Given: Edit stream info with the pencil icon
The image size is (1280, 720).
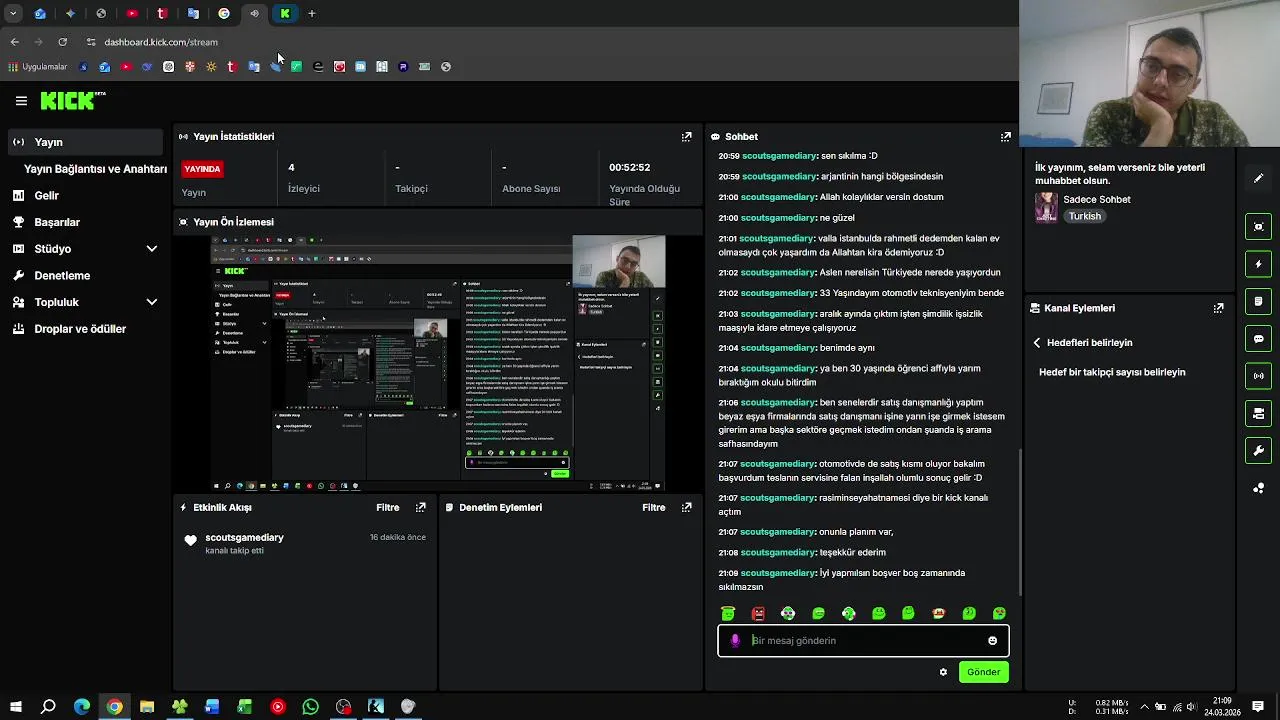Looking at the screenshot, I should coord(1258,178).
